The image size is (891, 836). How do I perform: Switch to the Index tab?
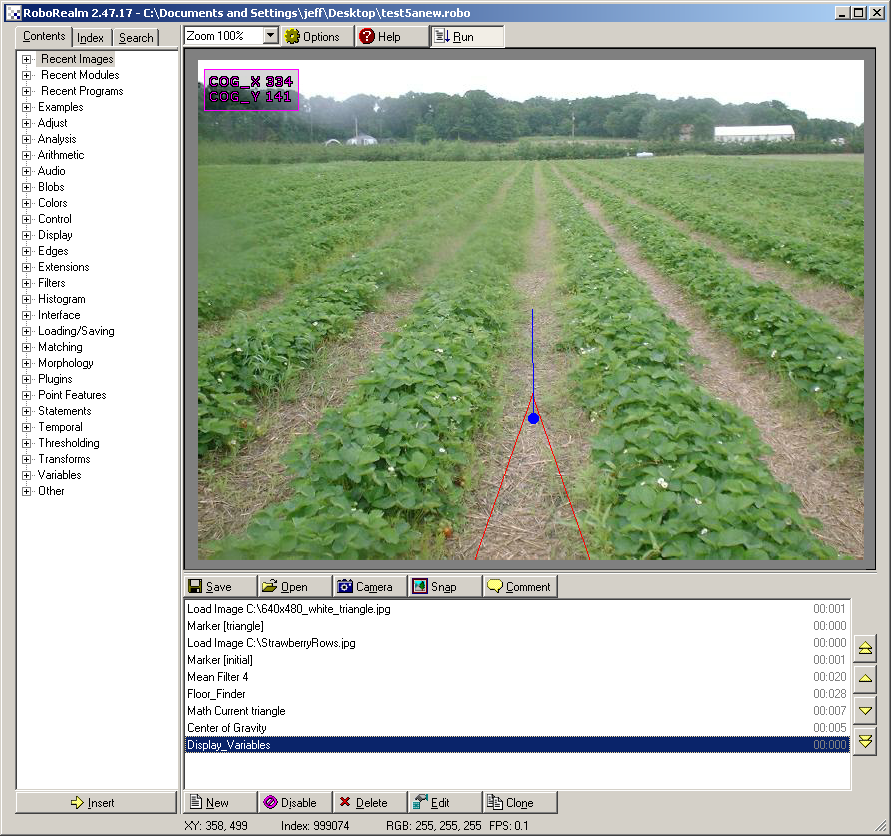91,37
